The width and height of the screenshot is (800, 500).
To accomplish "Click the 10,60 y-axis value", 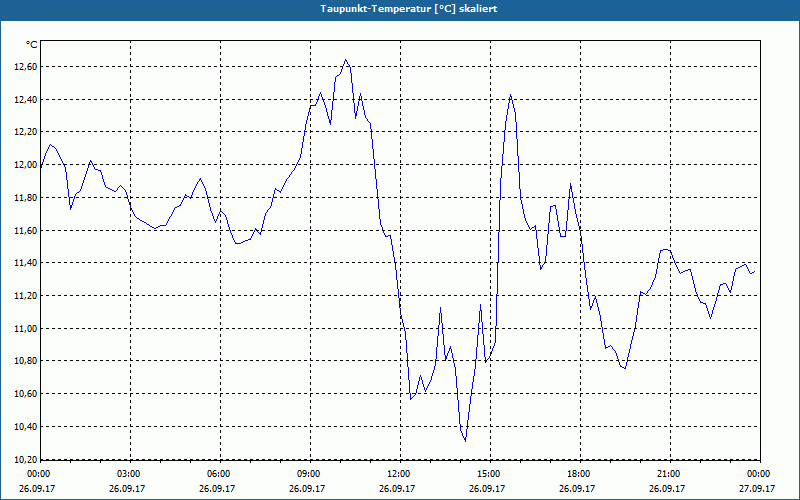I will pyautogui.click(x=25, y=394).
